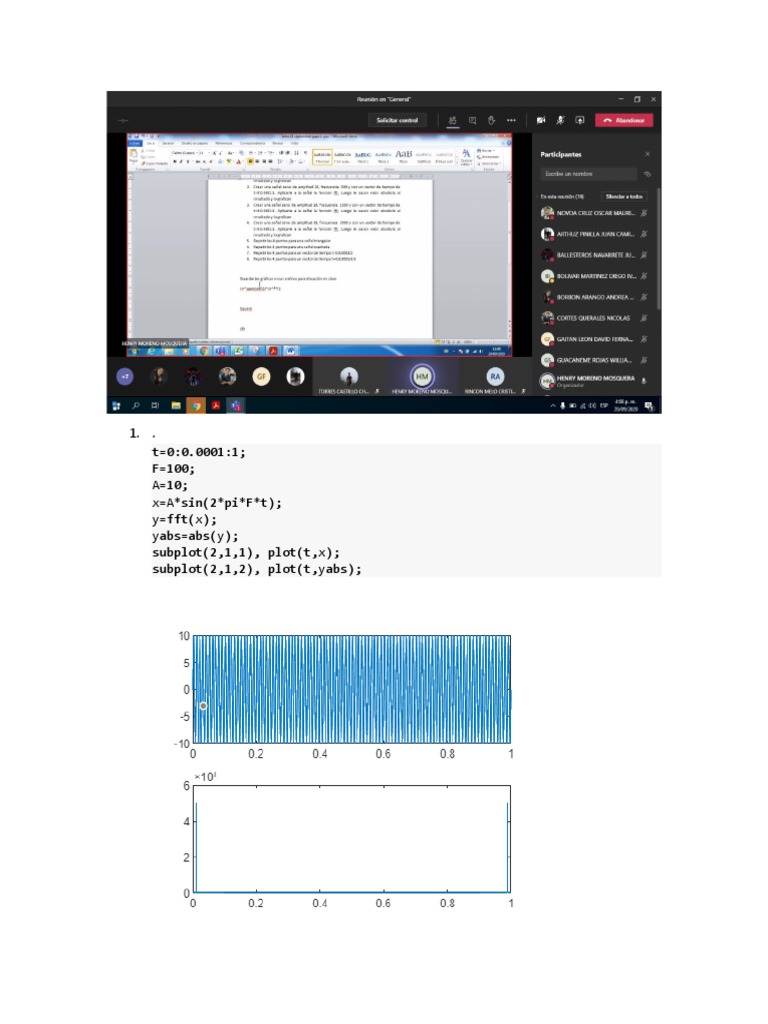
Task: Select participant ARTHUZ PINILLA JUAN CAMI...
Action: (x=595, y=234)
